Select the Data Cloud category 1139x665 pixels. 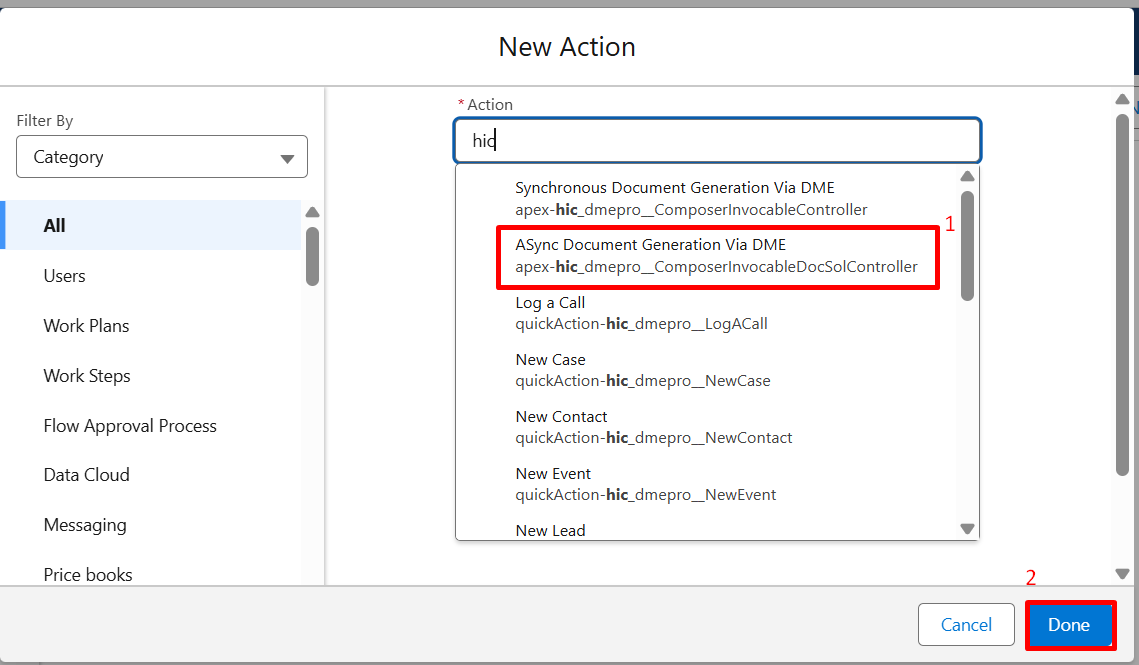click(x=151, y=475)
